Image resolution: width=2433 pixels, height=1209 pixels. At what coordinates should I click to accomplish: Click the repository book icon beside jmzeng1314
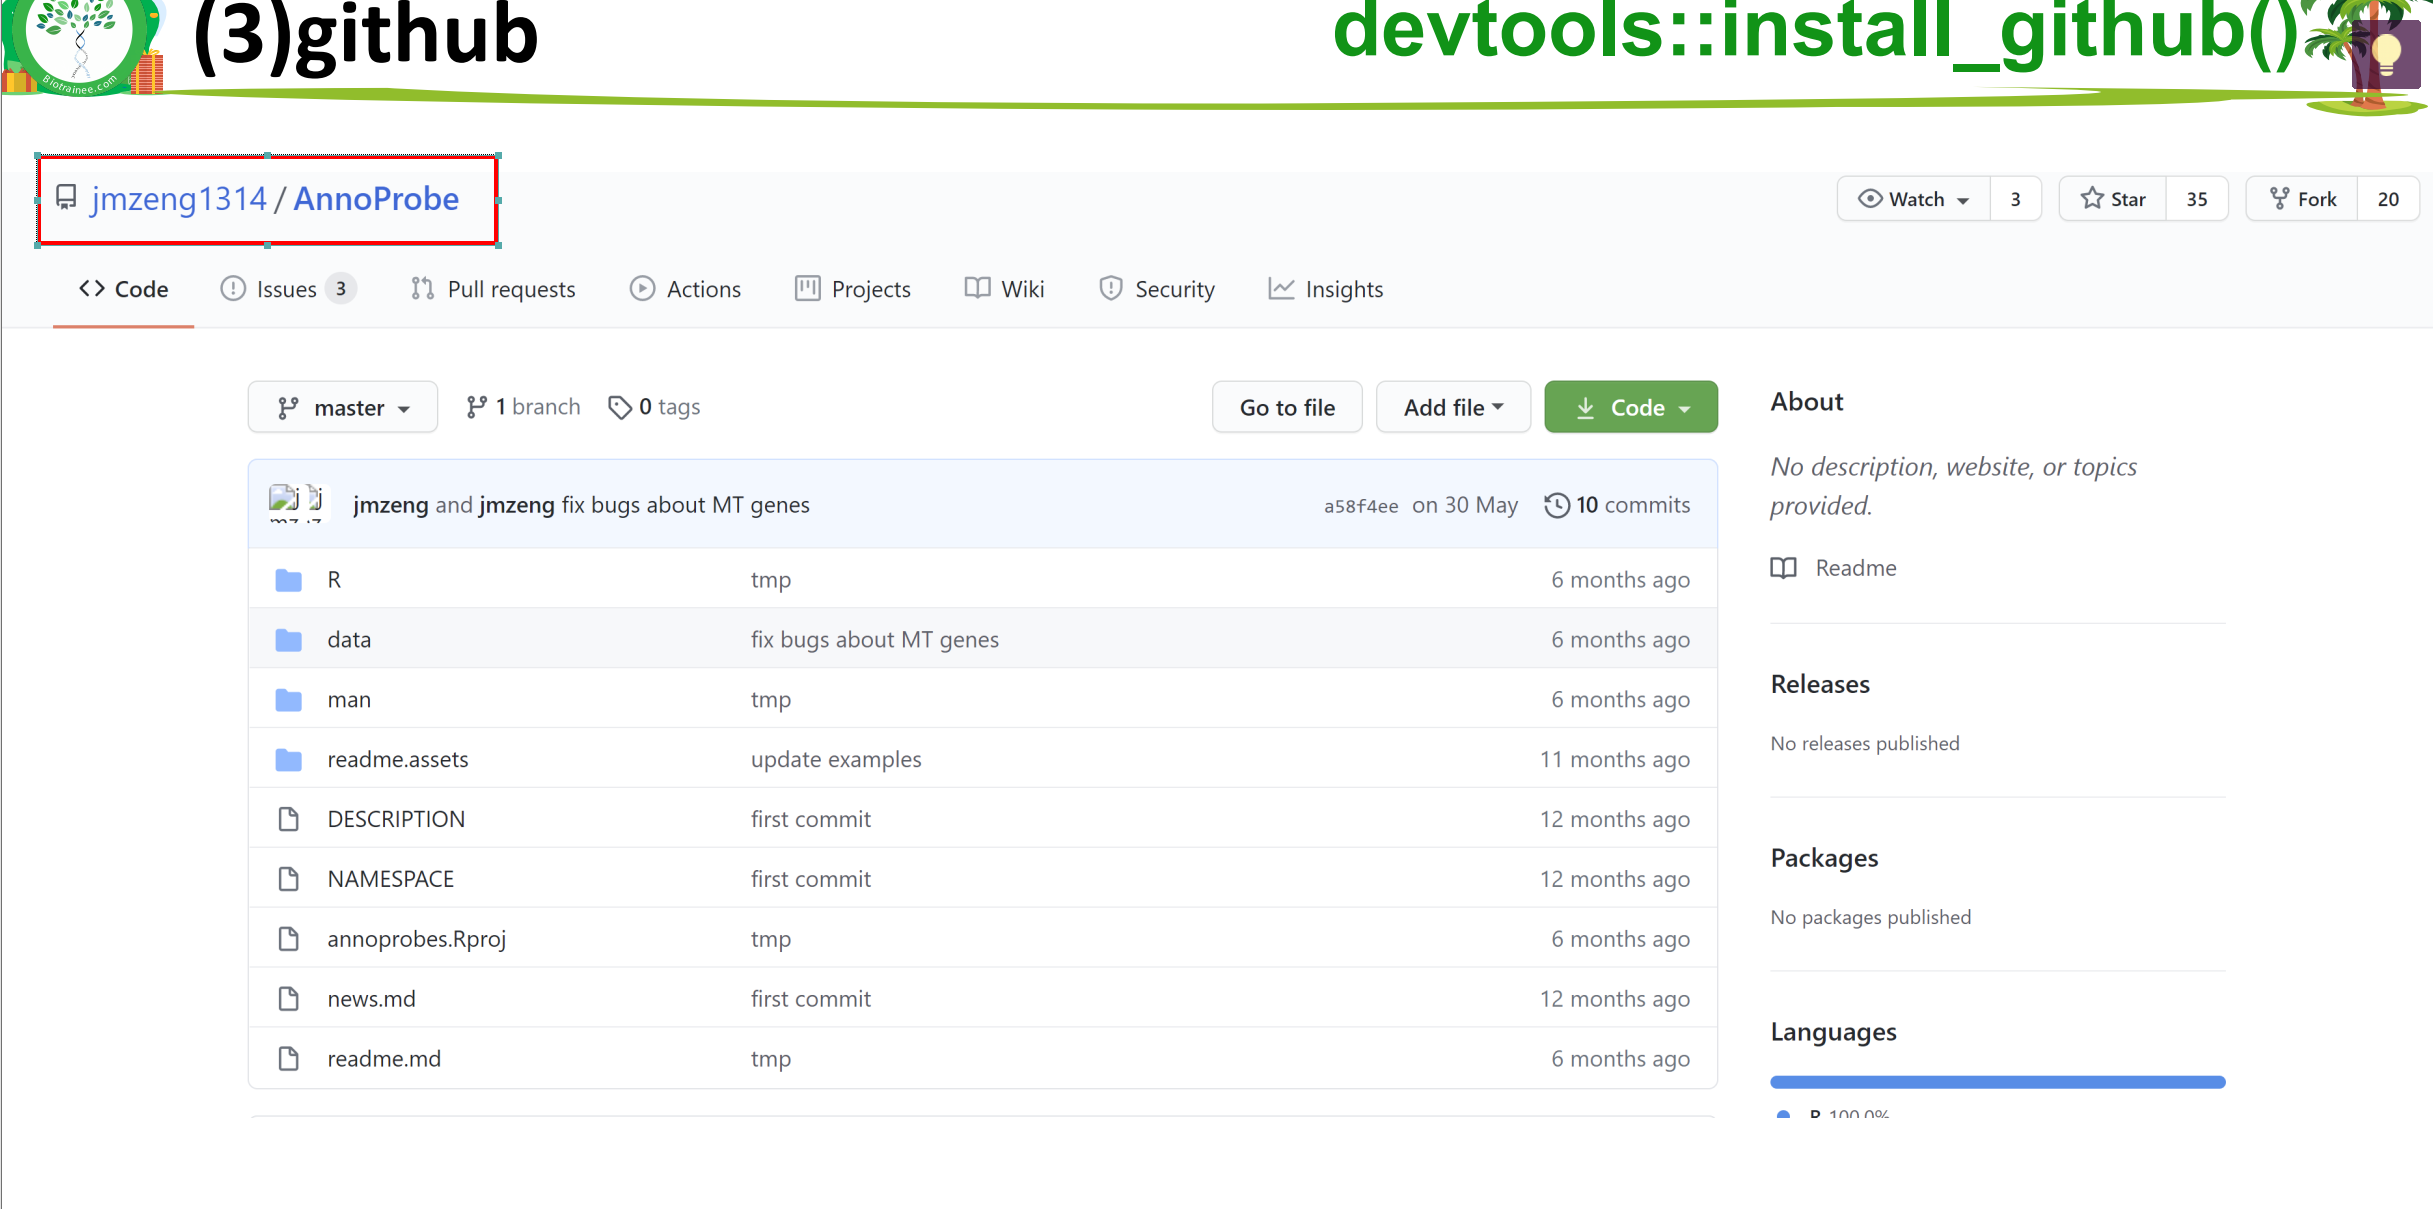[66, 197]
